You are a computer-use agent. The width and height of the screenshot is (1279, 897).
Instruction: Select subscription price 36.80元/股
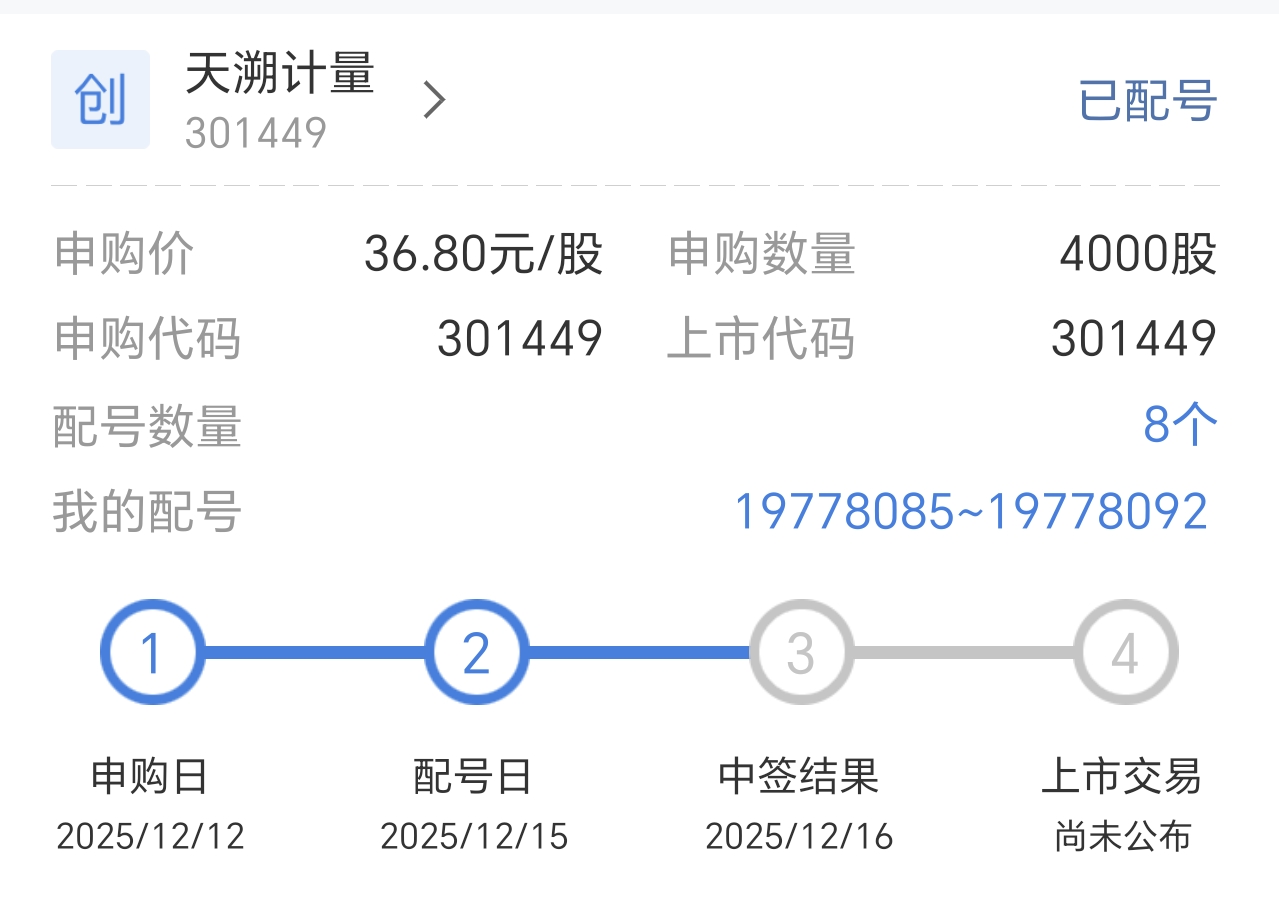click(x=483, y=254)
